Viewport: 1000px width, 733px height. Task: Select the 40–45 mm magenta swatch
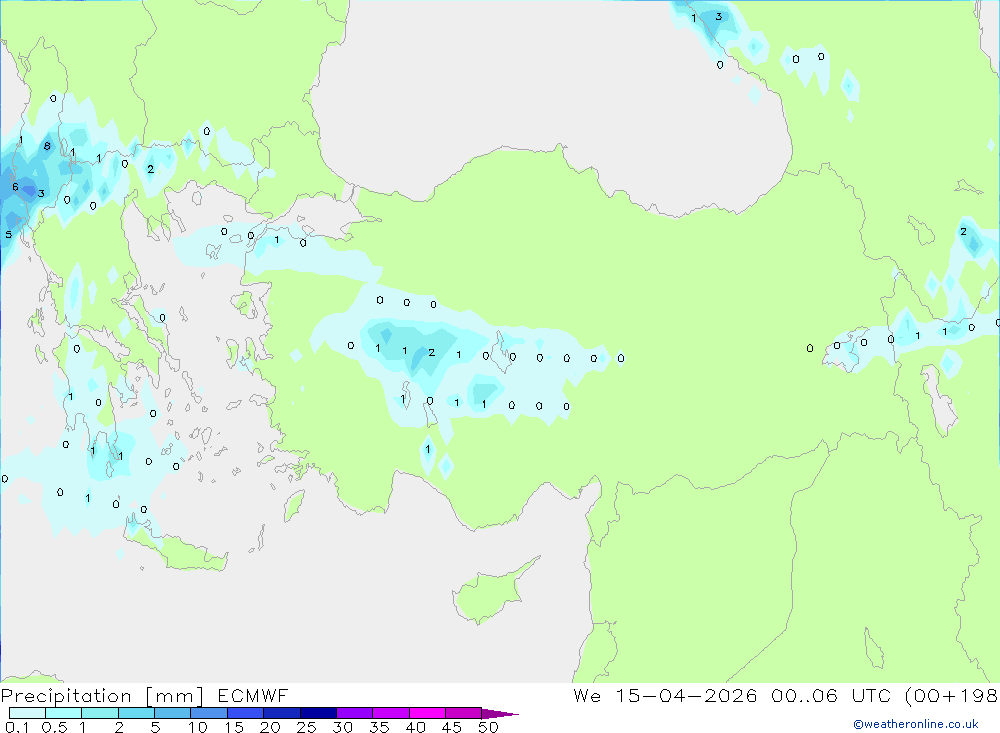(x=427, y=713)
